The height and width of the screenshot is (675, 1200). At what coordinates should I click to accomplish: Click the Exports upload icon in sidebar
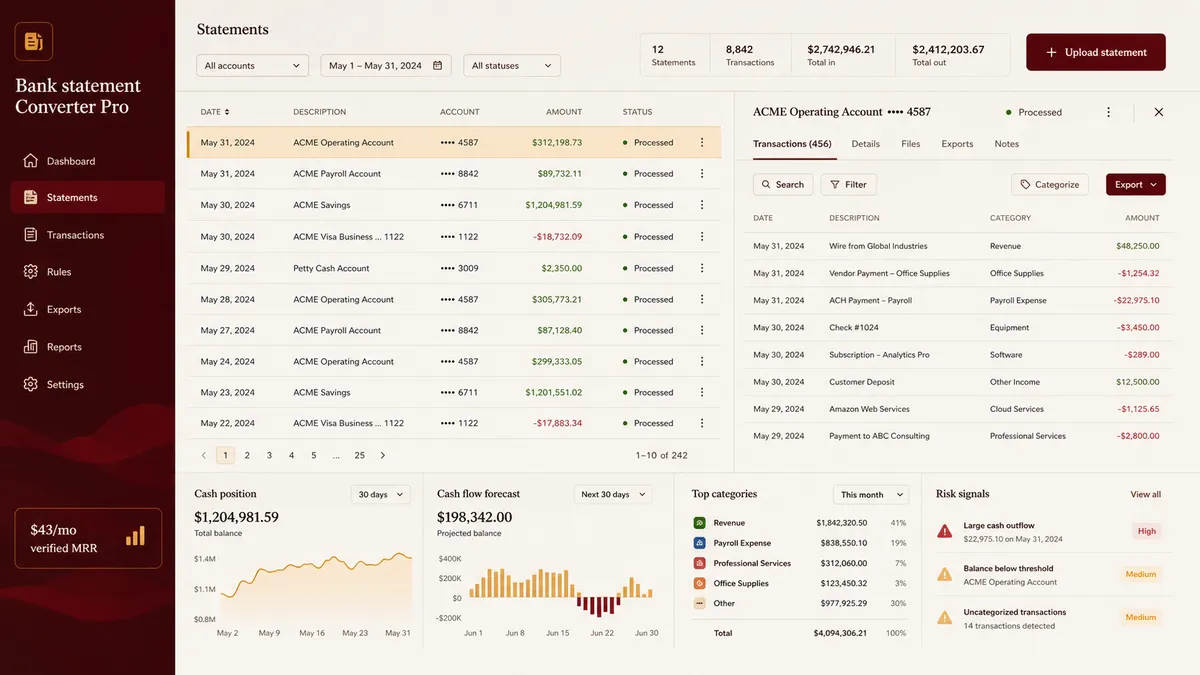[x=30, y=310]
